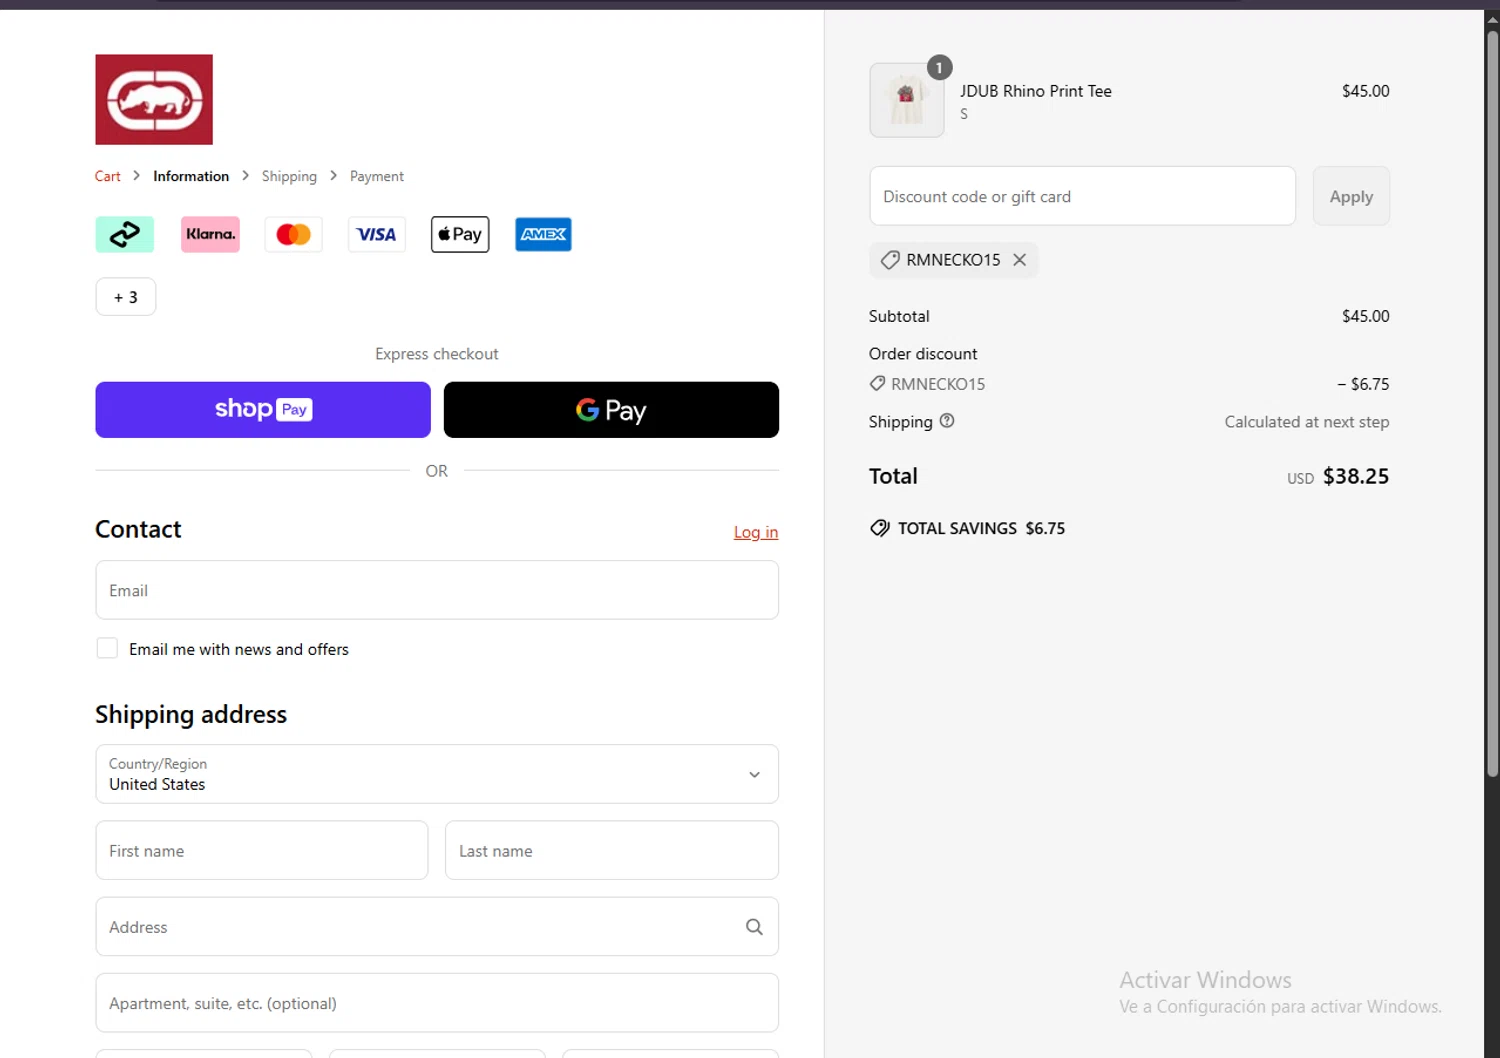The height and width of the screenshot is (1058, 1500).
Task: Open the Country/Region dropdown
Action: coord(437,774)
